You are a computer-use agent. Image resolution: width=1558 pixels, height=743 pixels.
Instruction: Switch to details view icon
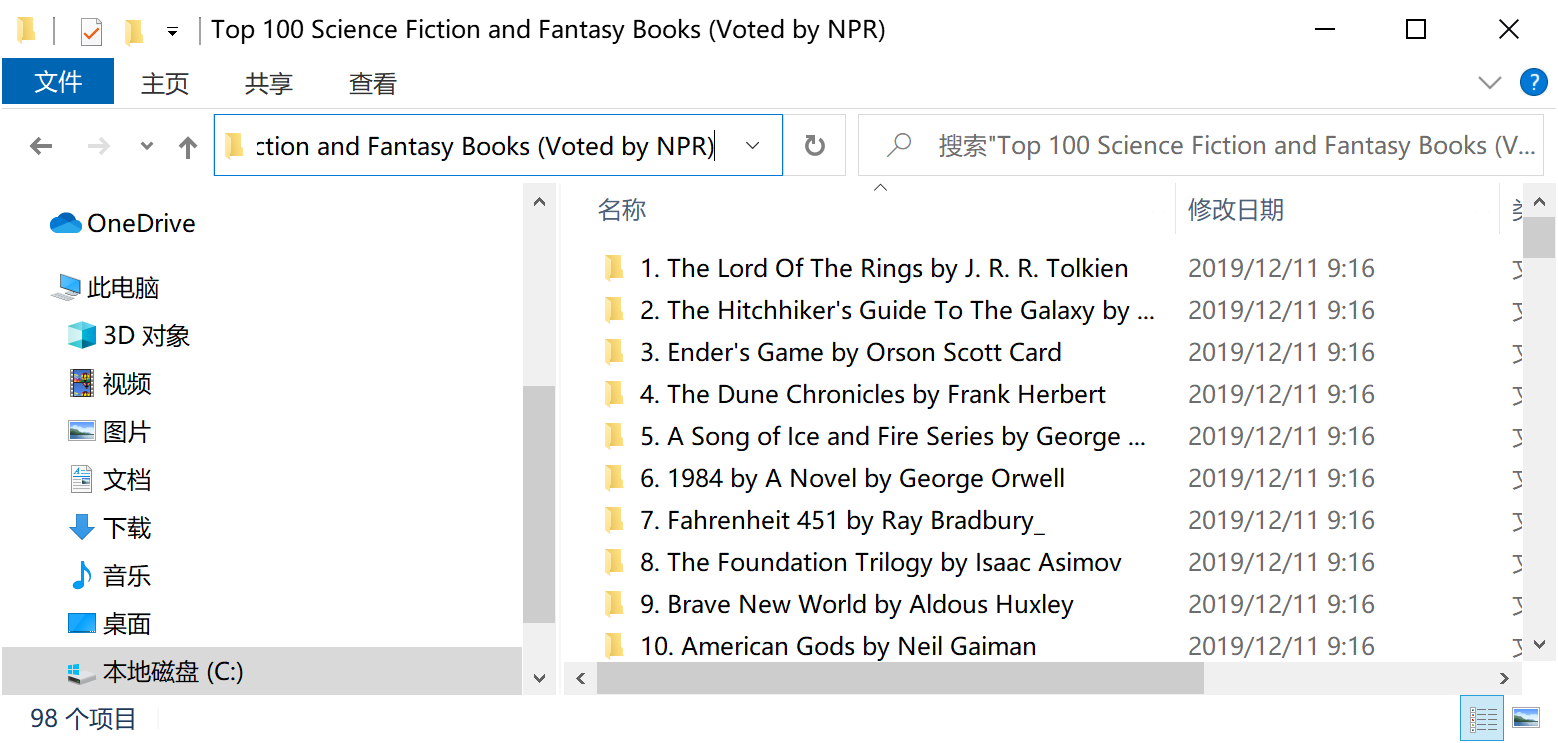click(x=1483, y=718)
